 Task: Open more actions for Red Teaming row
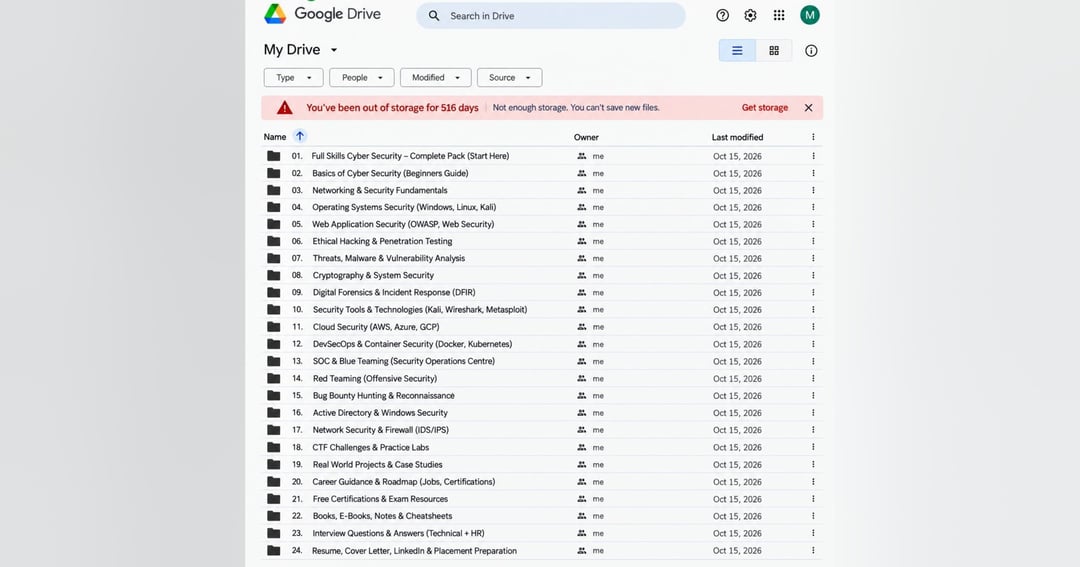click(x=813, y=378)
